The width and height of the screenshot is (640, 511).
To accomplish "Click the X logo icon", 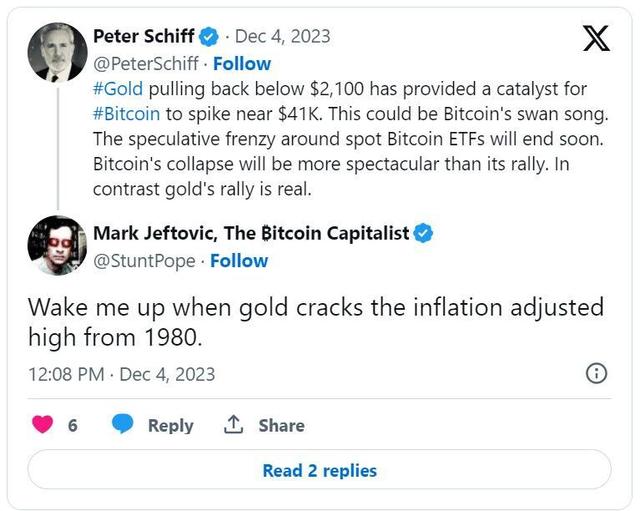I will (x=595, y=38).
